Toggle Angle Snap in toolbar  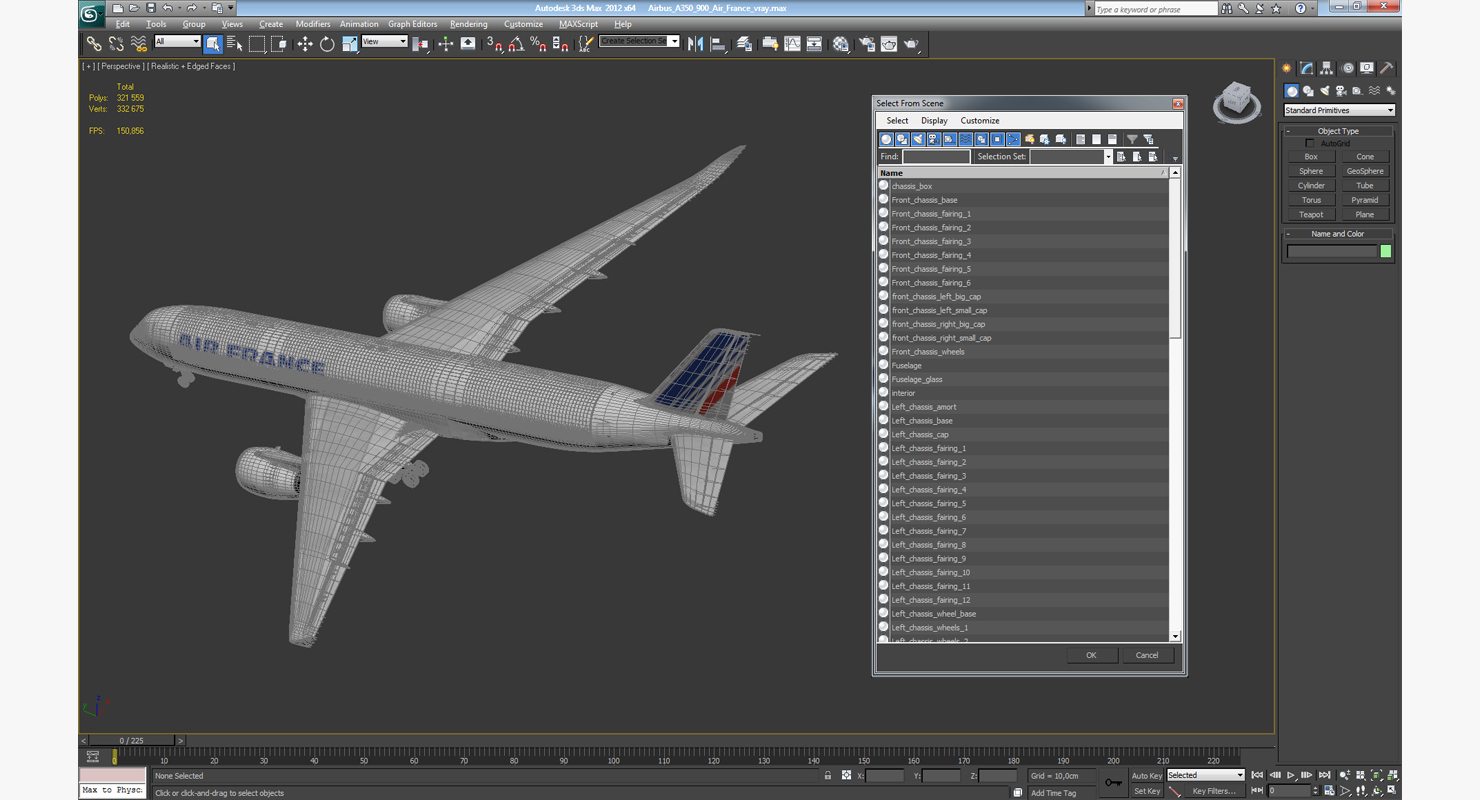pos(516,43)
